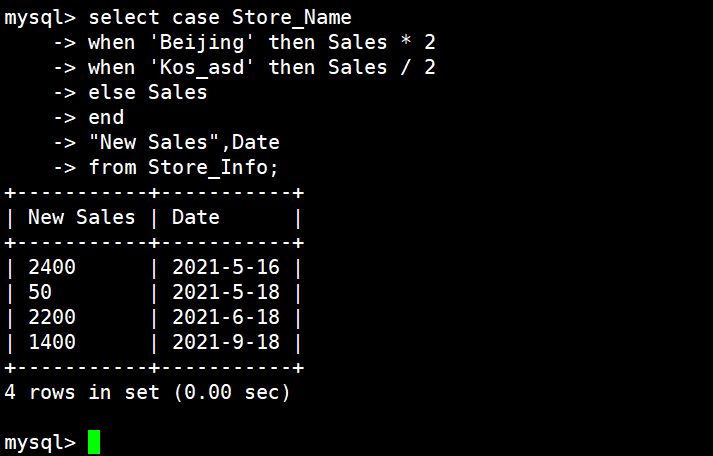Click the green cursor at the mysql prompt

pyautogui.click(x=94, y=442)
